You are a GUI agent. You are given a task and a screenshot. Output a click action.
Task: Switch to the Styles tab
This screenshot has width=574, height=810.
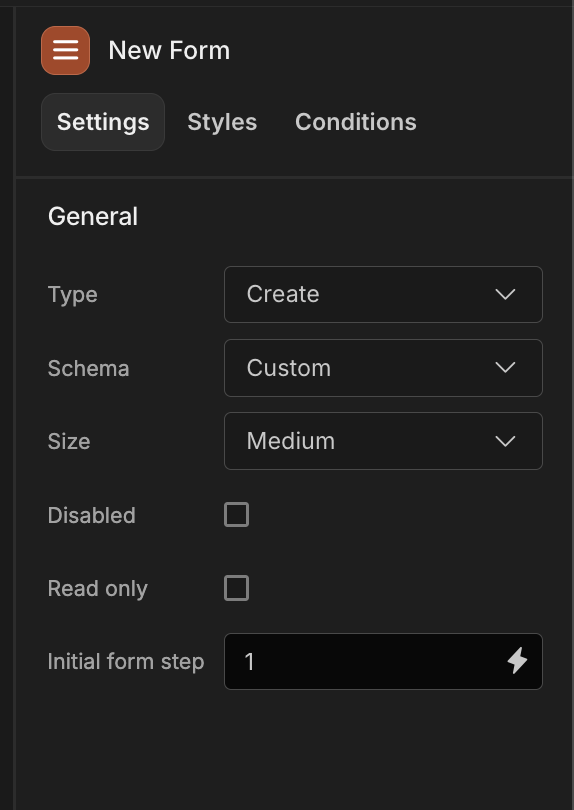pos(222,122)
